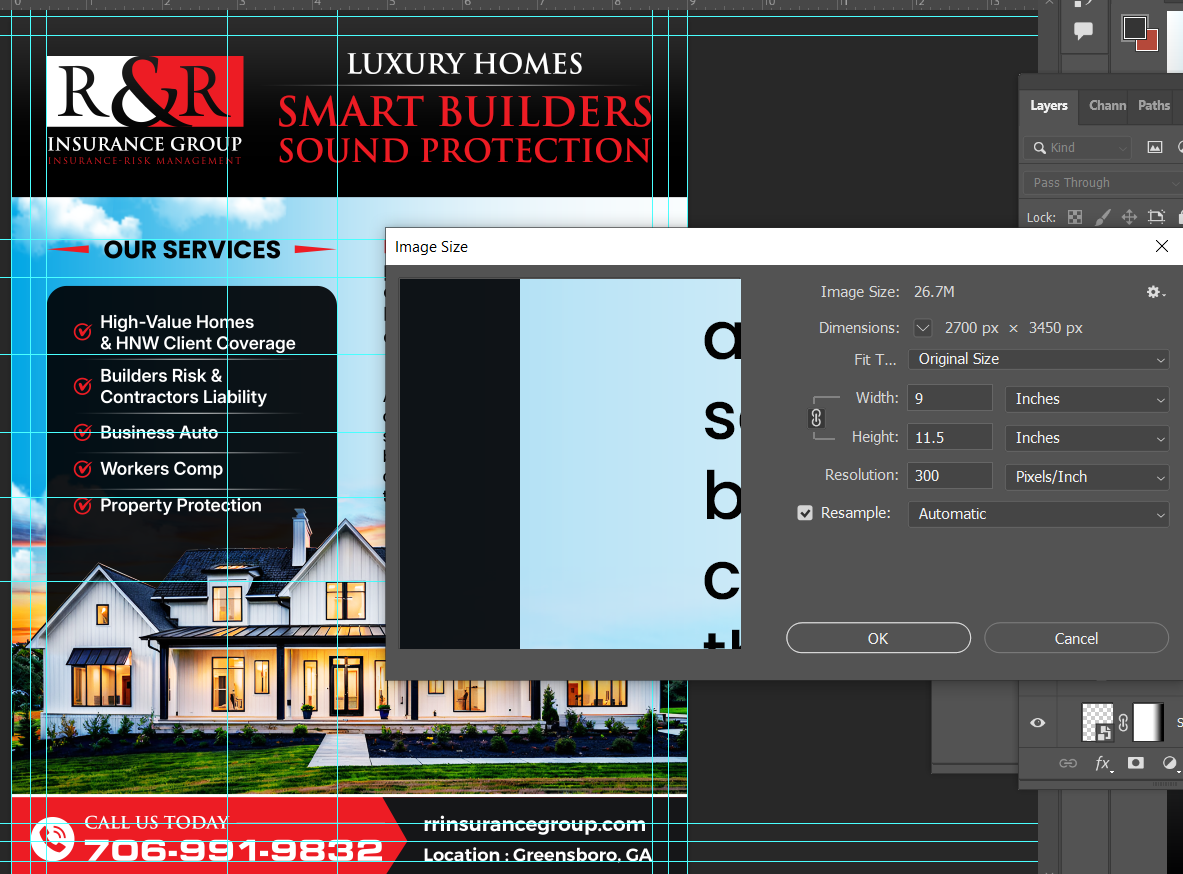Click the artboard nesting lock icon

click(x=1156, y=217)
